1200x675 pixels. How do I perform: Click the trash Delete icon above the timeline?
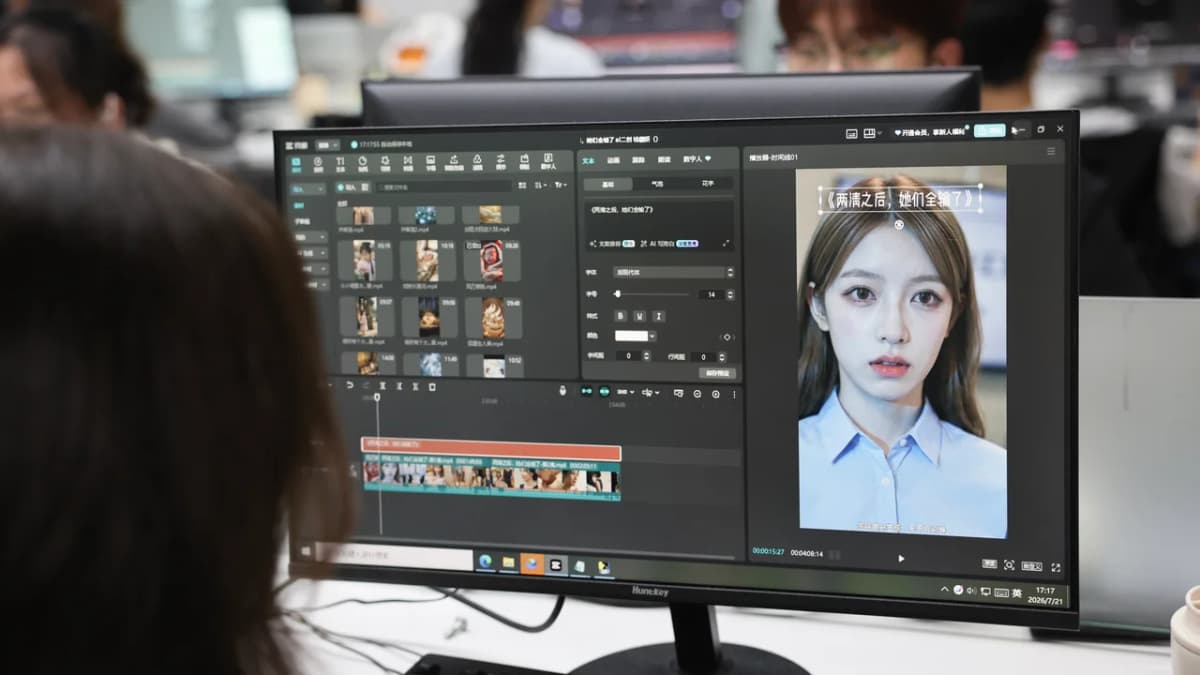point(432,386)
